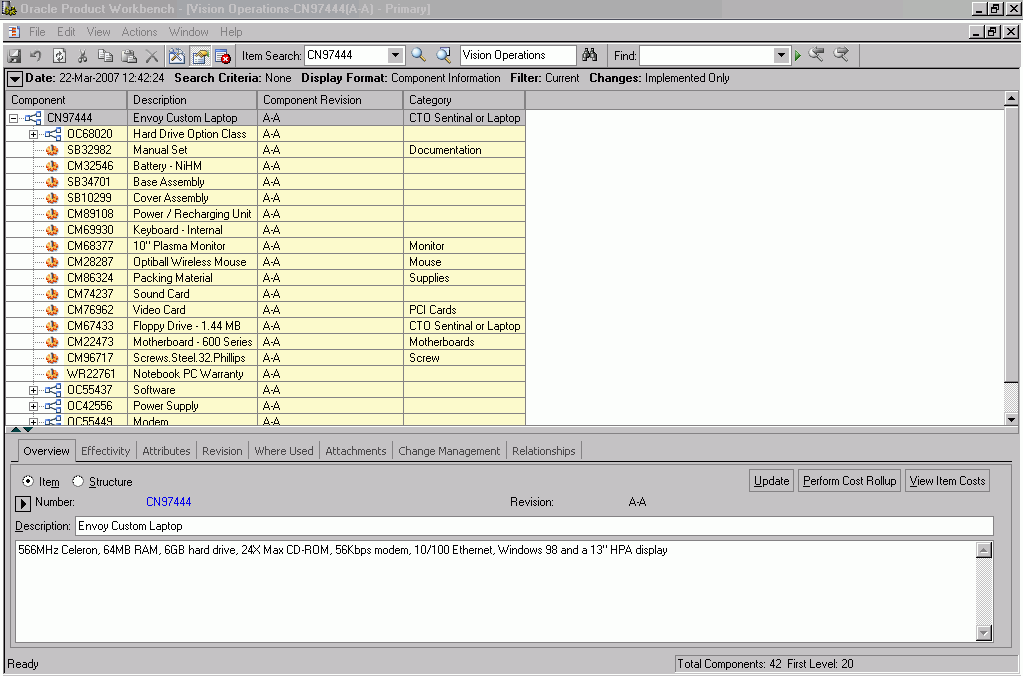1023x676 pixels.
Task: Click the component icon beside SB32982
Action: (52, 150)
